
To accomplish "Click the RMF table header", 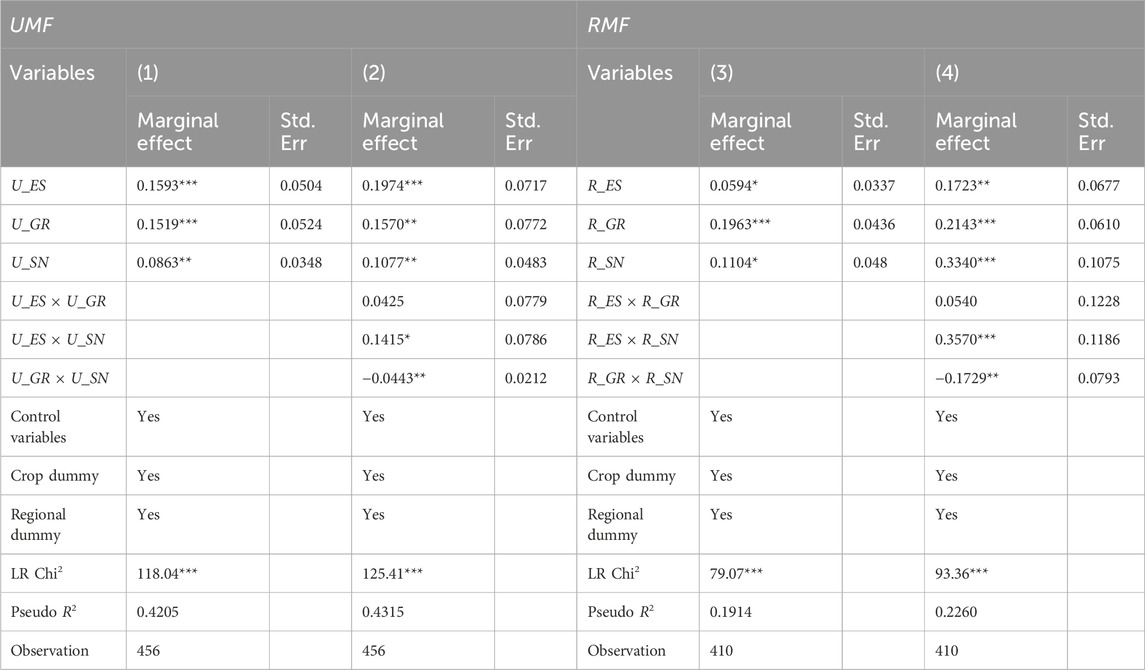I will [609, 25].
